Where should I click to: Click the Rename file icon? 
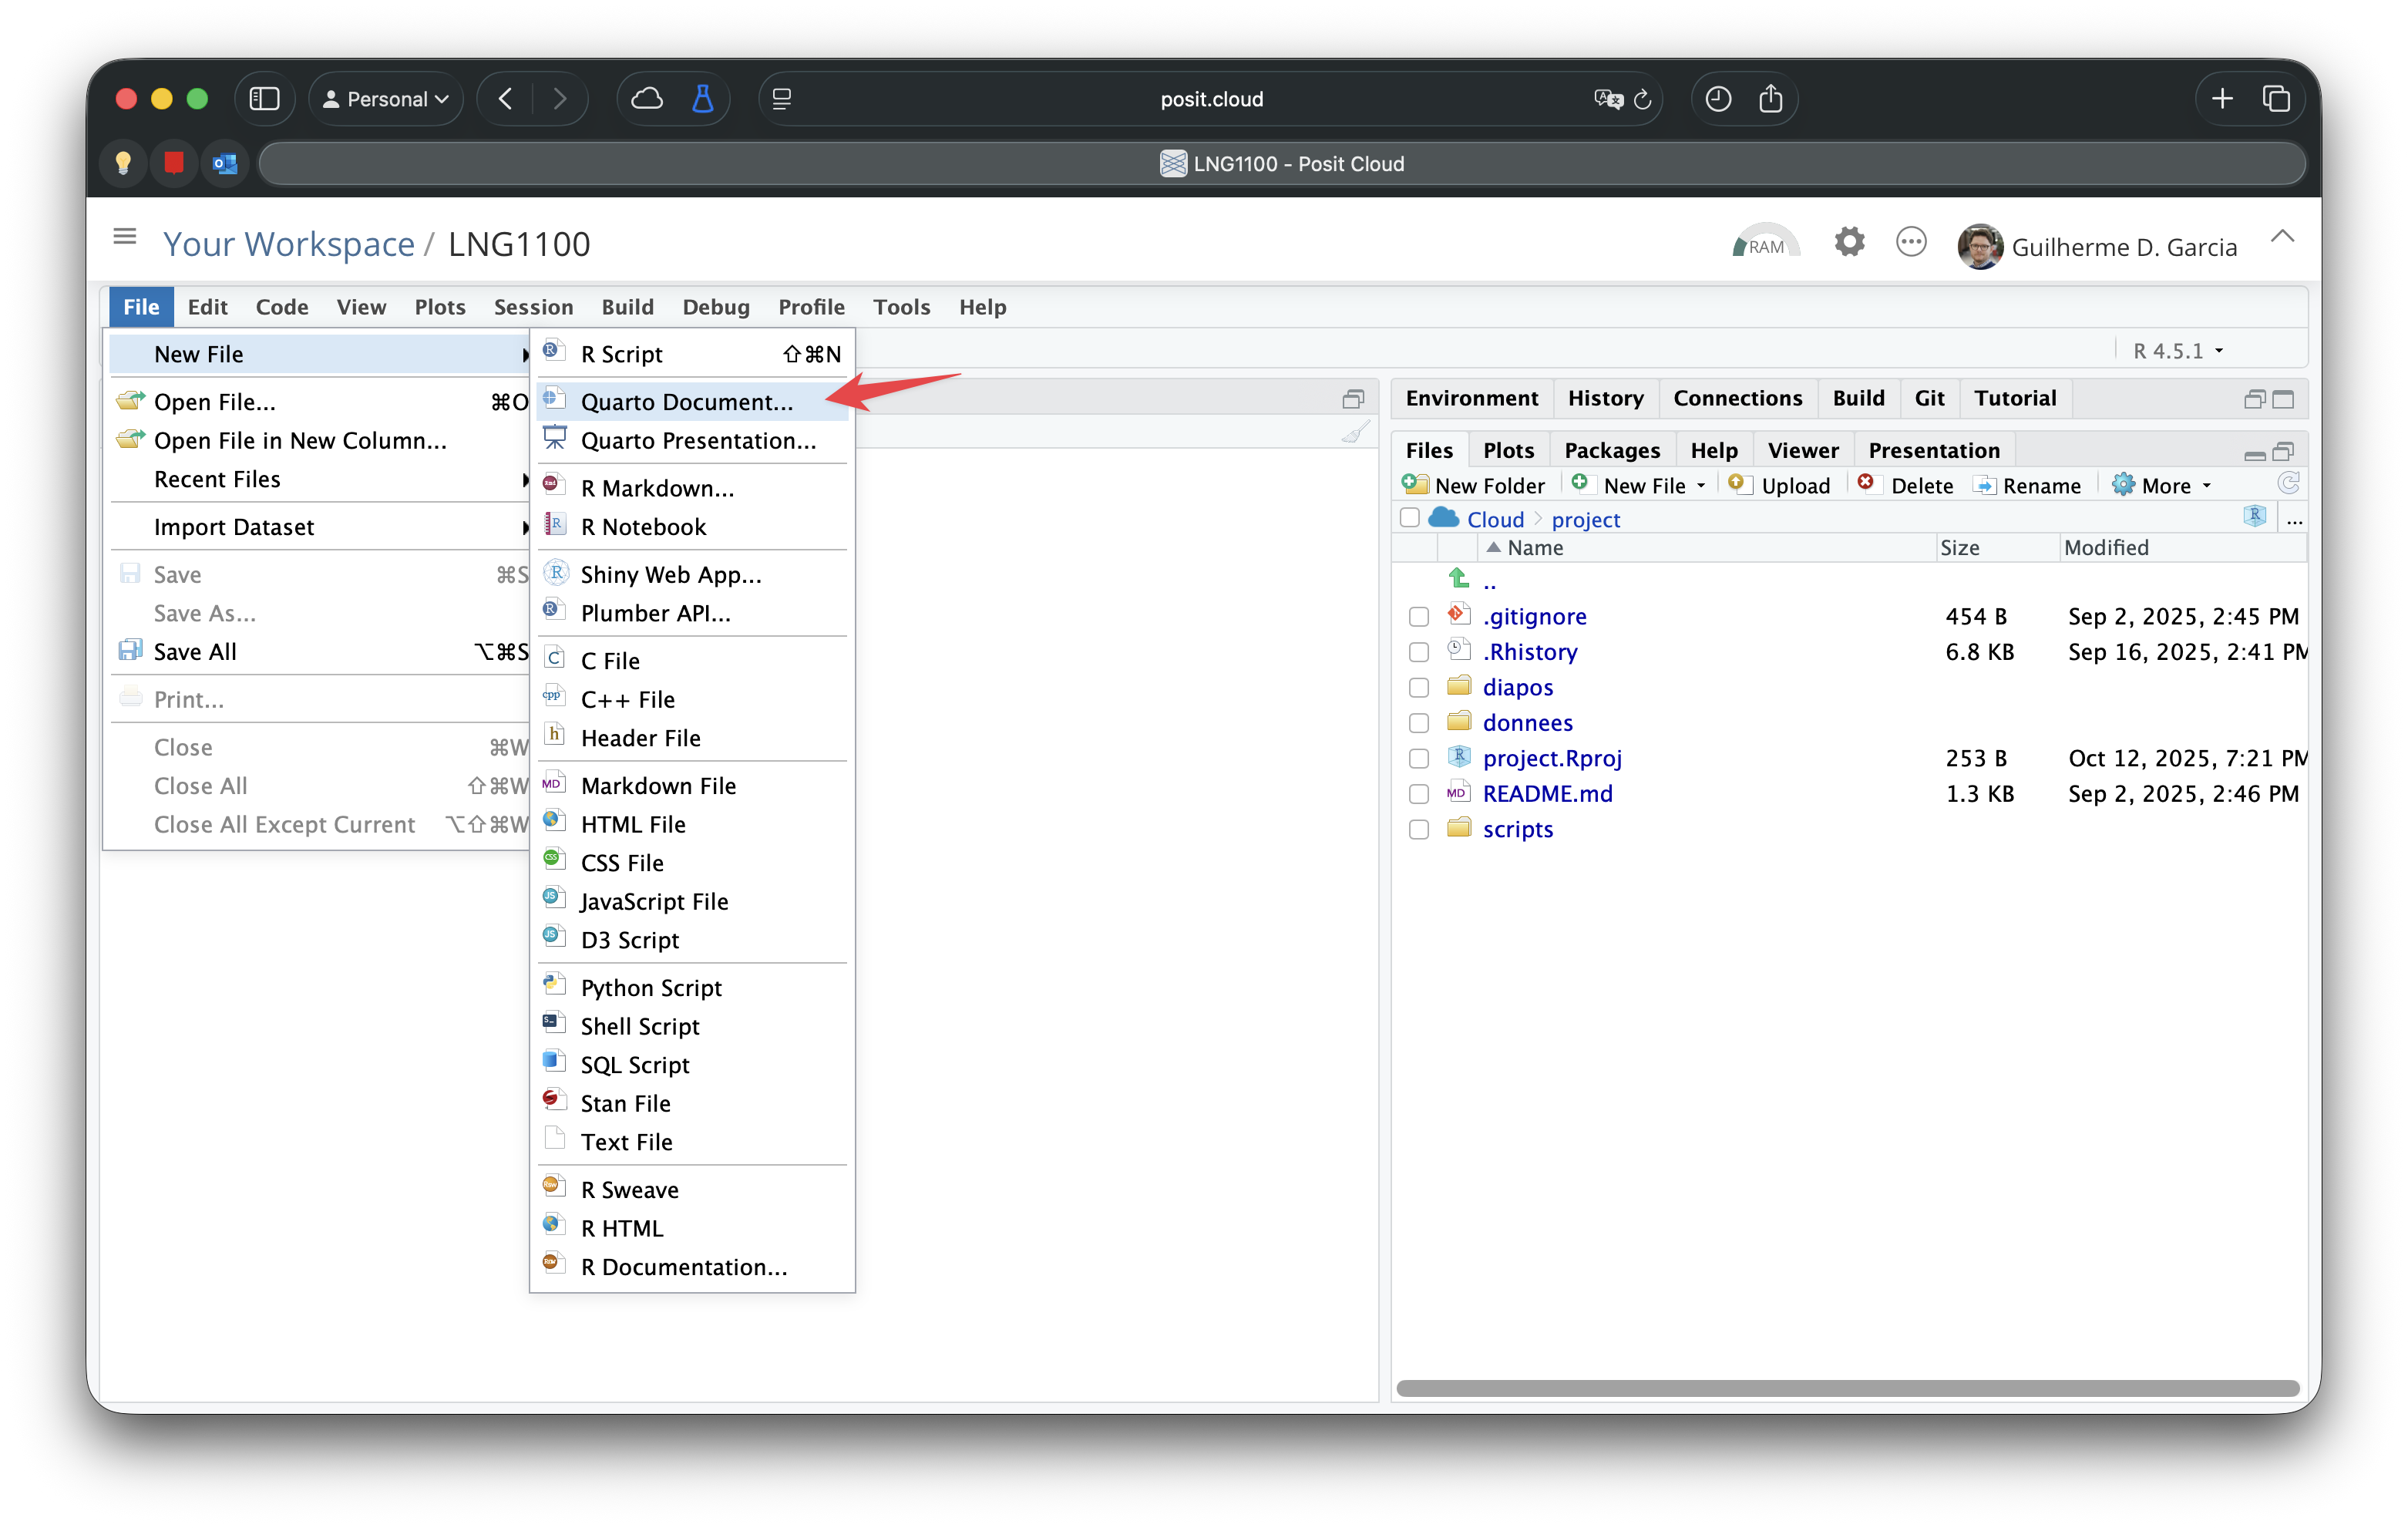click(x=1984, y=486)
